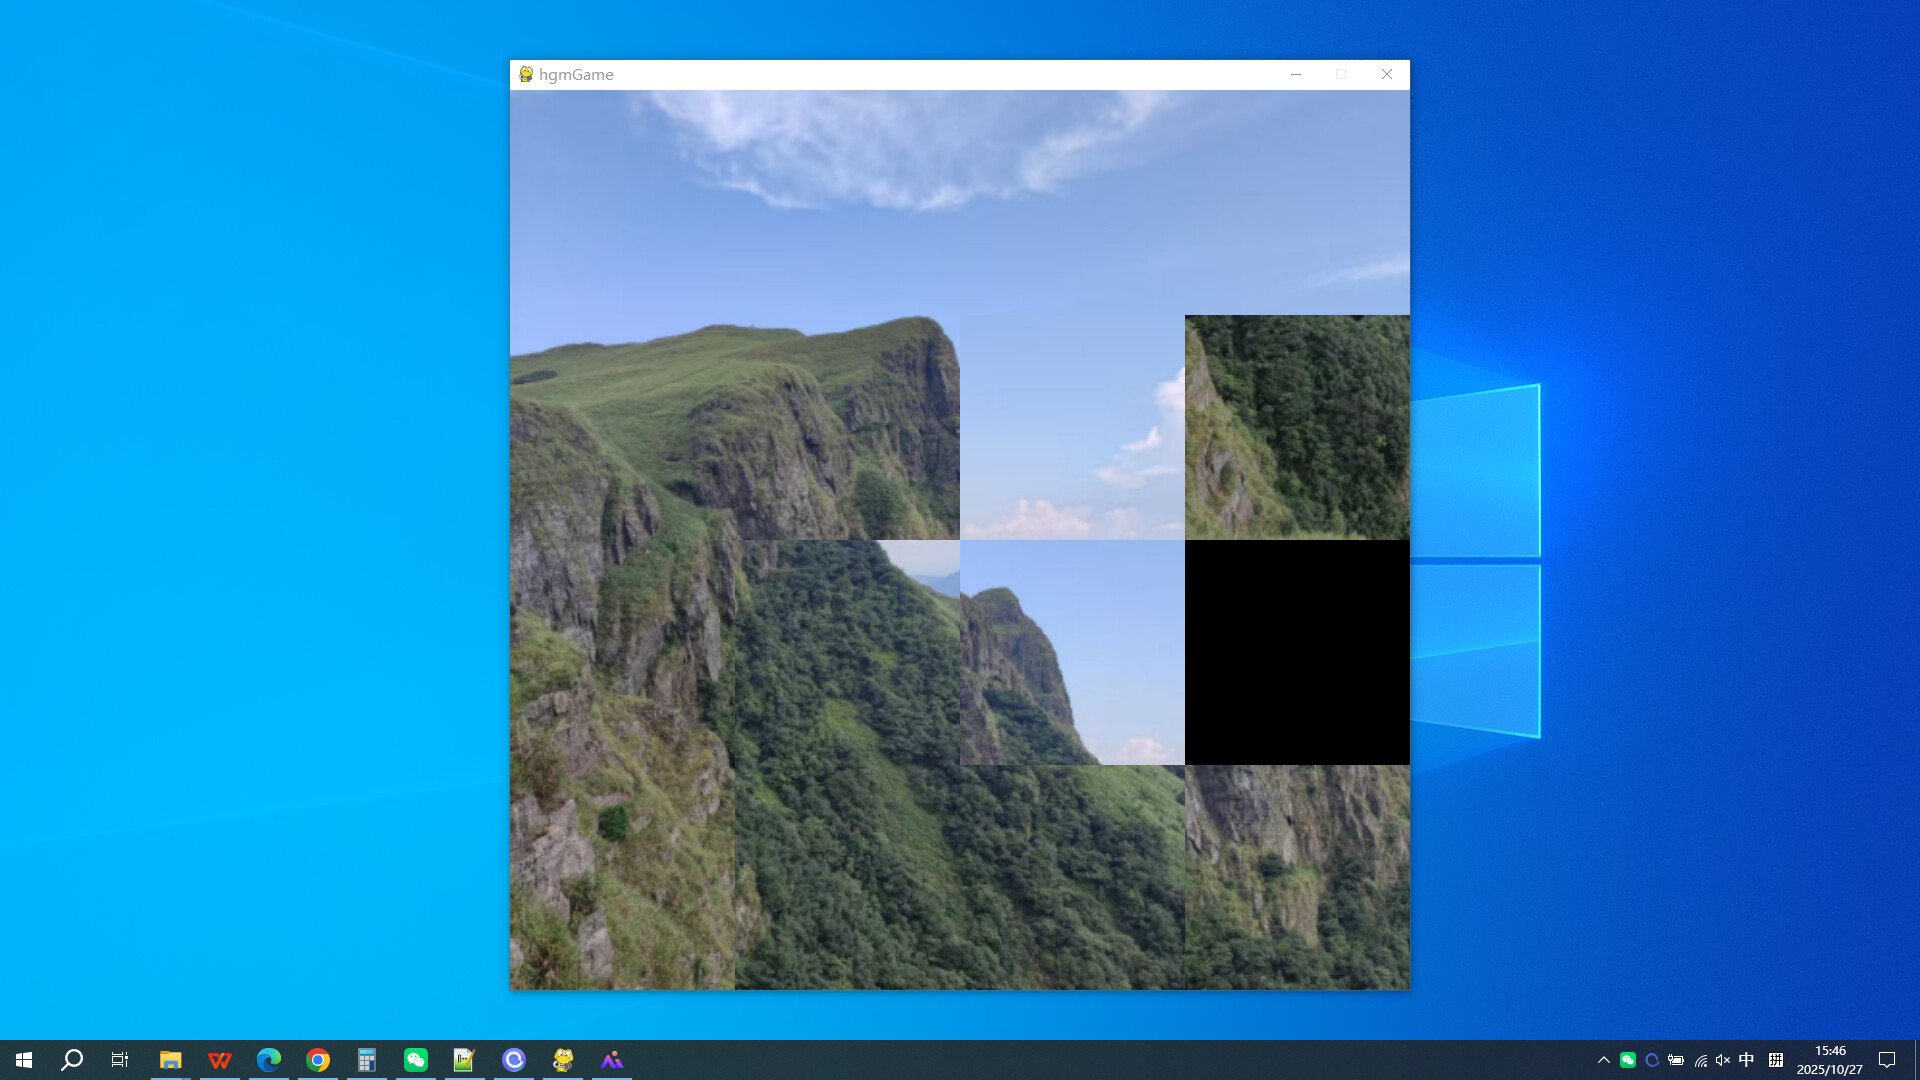The width and height of the screenshot is (1920, 1080).
Task: Click the puzzle tile left of the black square
Action: [1071, 652]
